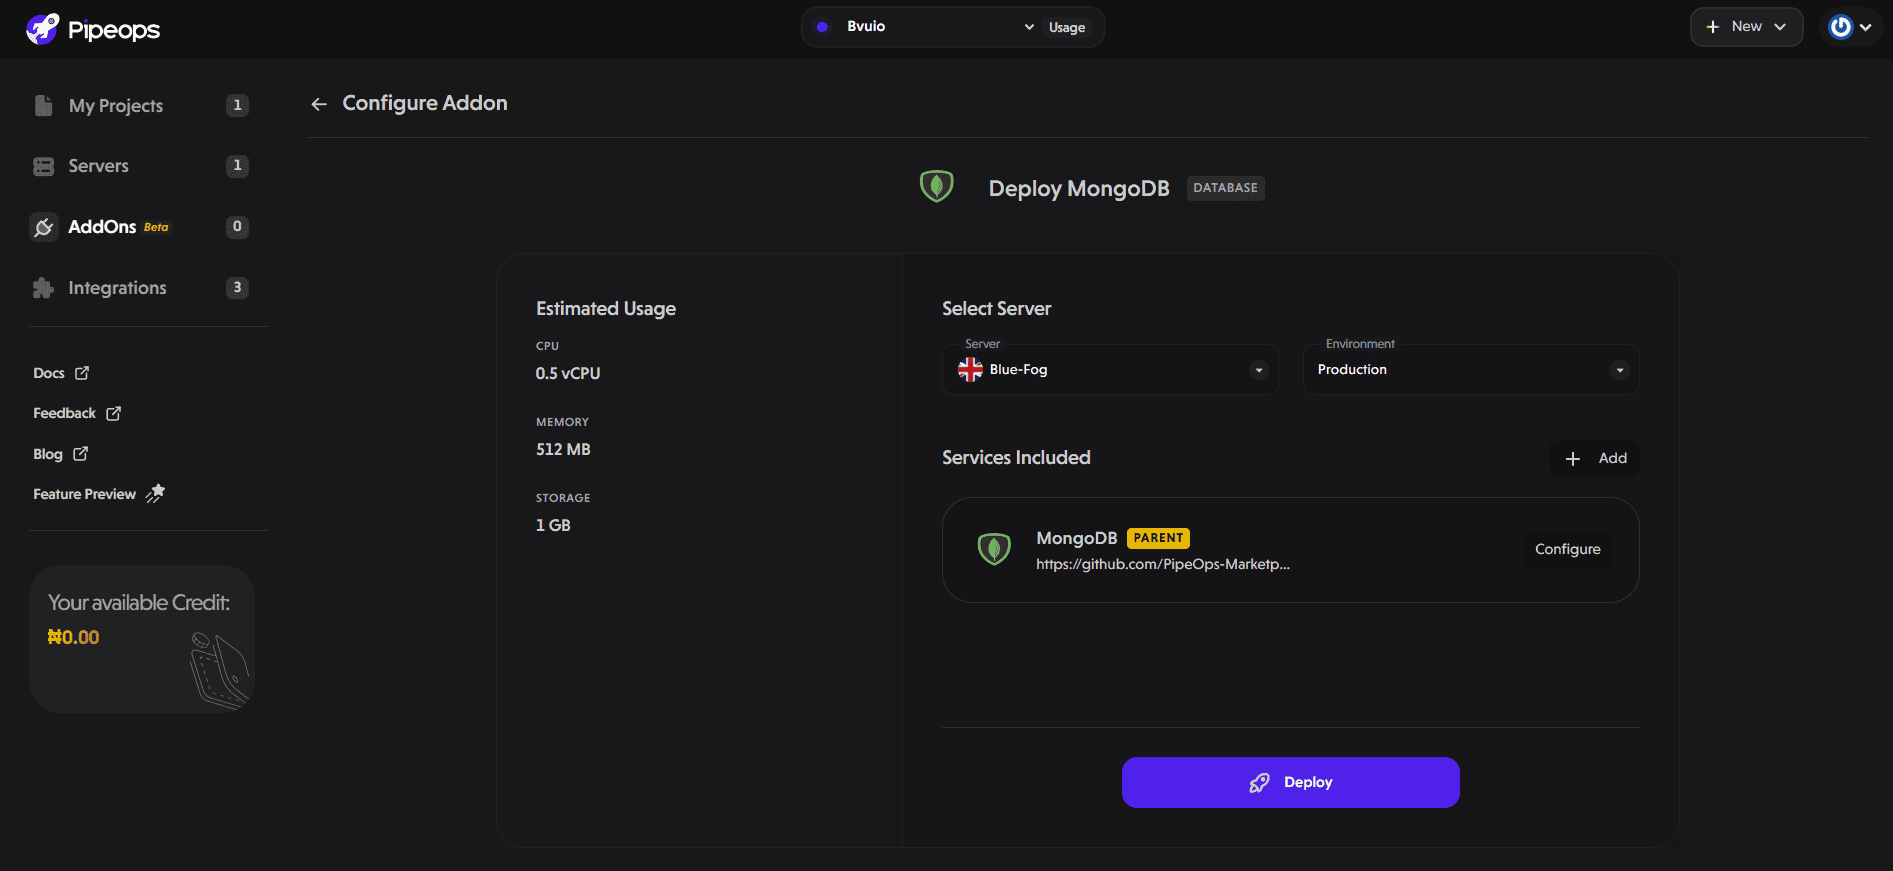Click the wallet illustration in credit card
The width and height of the screenshot is (1893, 871).
click(220, 670)
